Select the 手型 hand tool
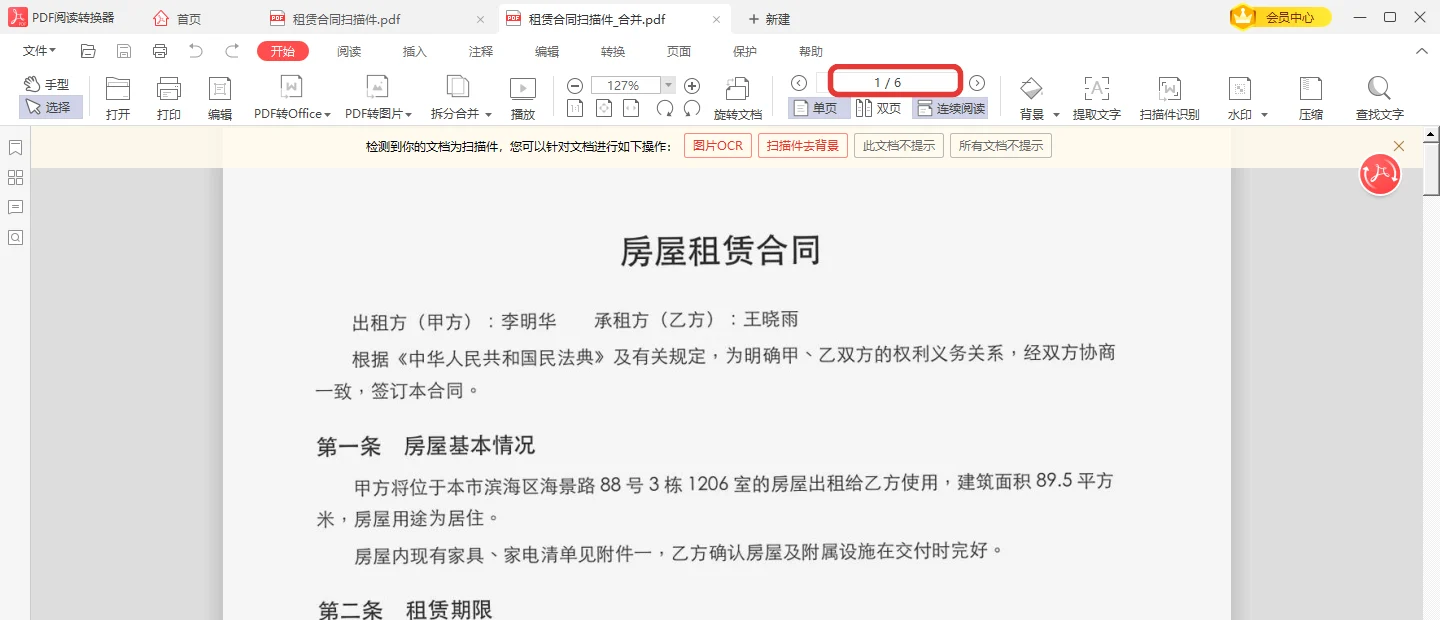This screenshot has width=1440, height=620. 47,85
